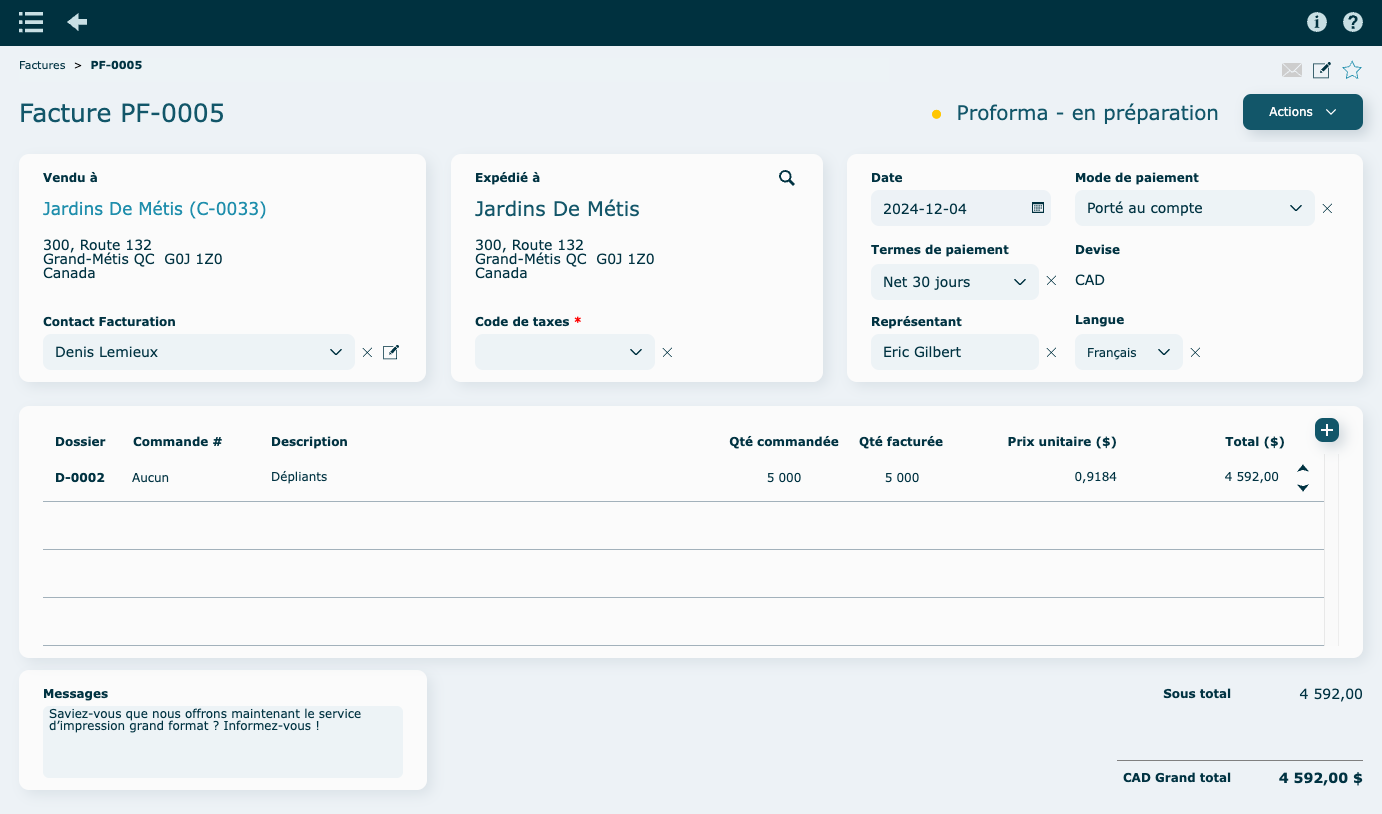The image size is (1382, 814).
Task: Open the main list menu icon
Action: 31,22
